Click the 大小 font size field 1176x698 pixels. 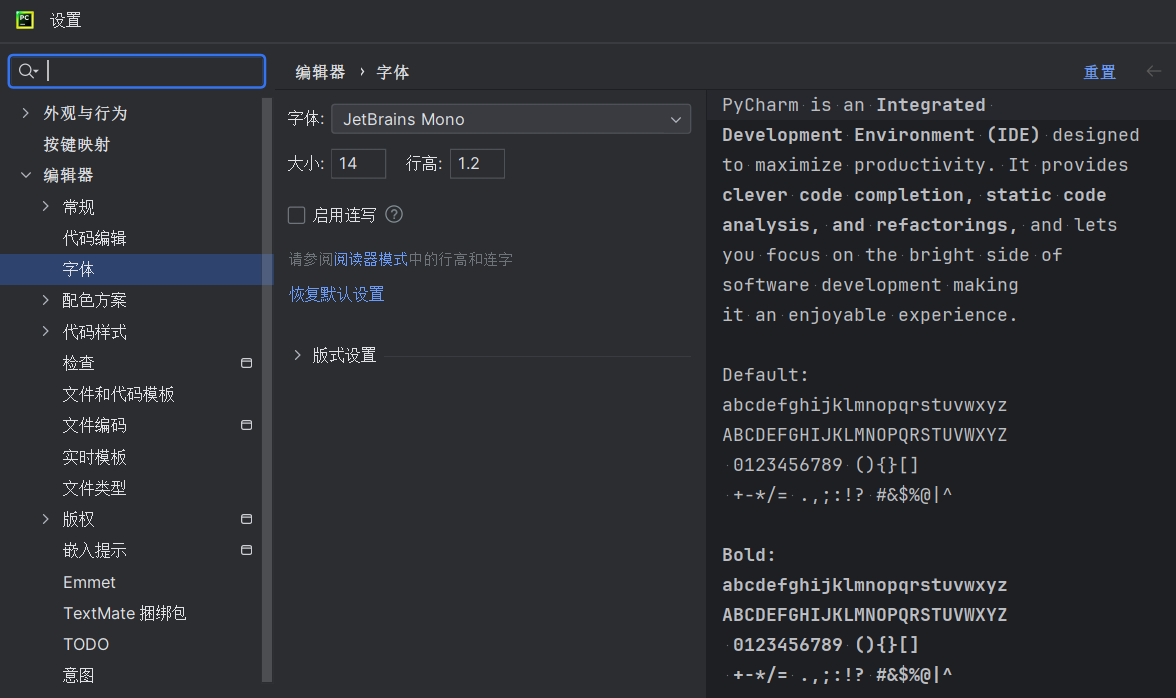pos(358,163)
